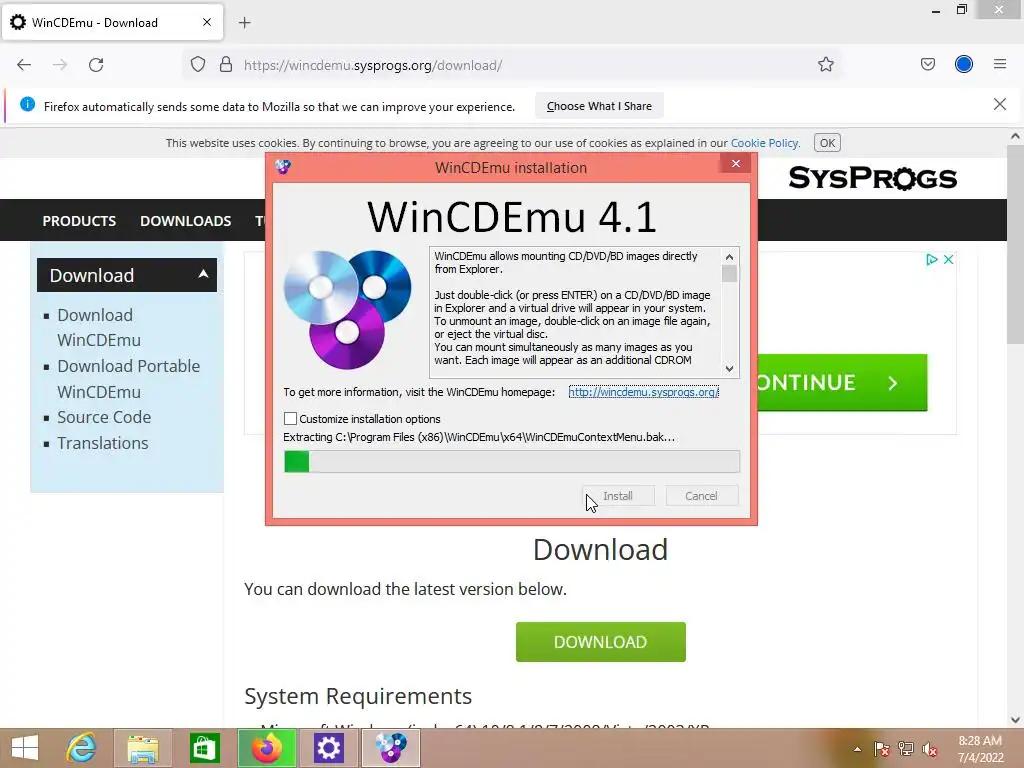The width and height of the screenshot is (1024, 768).
Task: Click the Action Center flag icon
Action: coord(882,749)
